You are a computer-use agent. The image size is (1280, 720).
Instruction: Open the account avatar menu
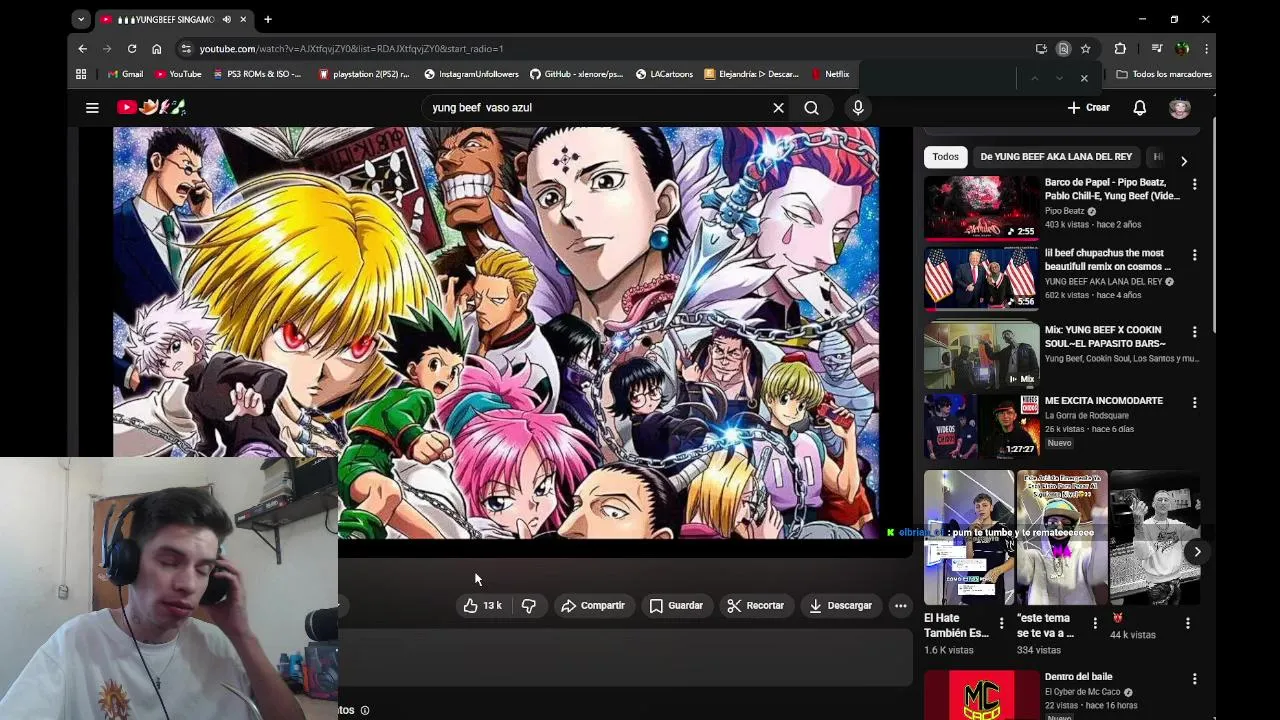(1180, 107)
